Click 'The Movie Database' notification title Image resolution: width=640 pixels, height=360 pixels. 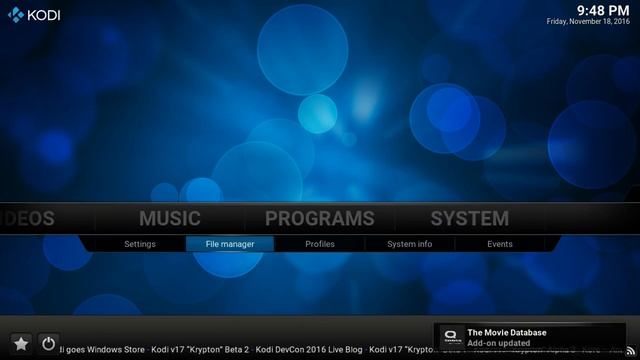[507, 333]
